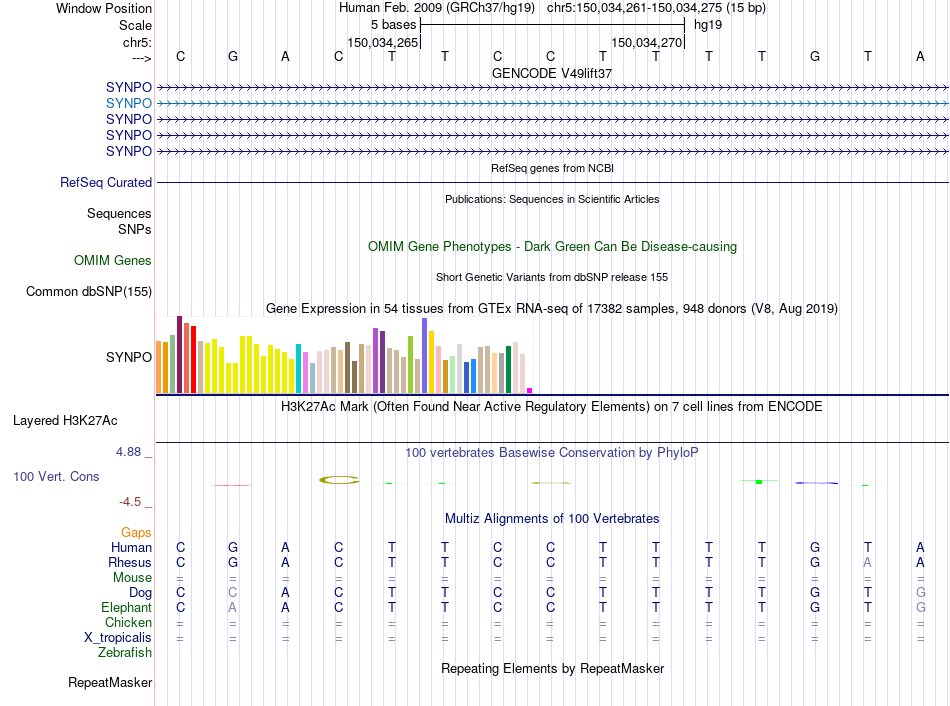The image size is (950, 706).
Task: Click the Human Feb. 2009 (GRCh37/hg19) heading
Action: [437, 8]
